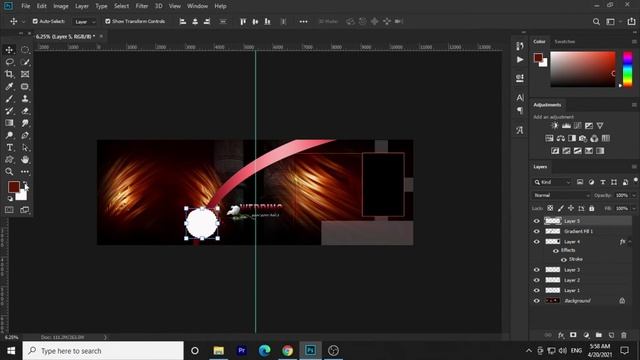Viewport: 640px width, 360px height.
Task: Add a Photo Filter adjustment
Action: click(583, 138)
